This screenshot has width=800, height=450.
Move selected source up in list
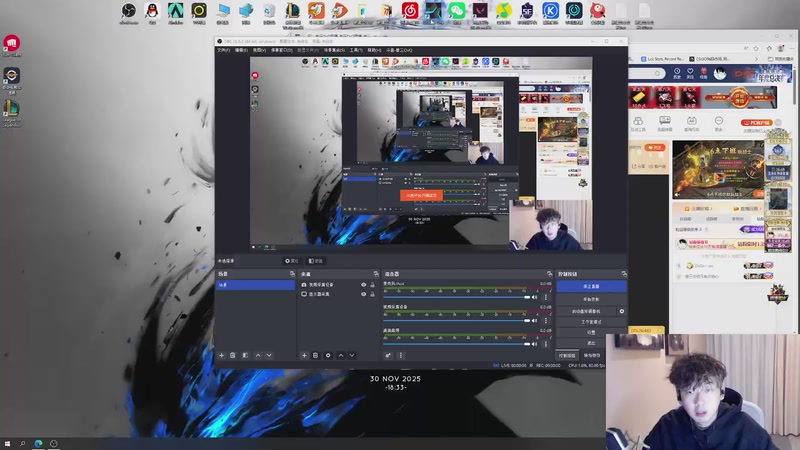pyautogui.click(x=341, y=355)
